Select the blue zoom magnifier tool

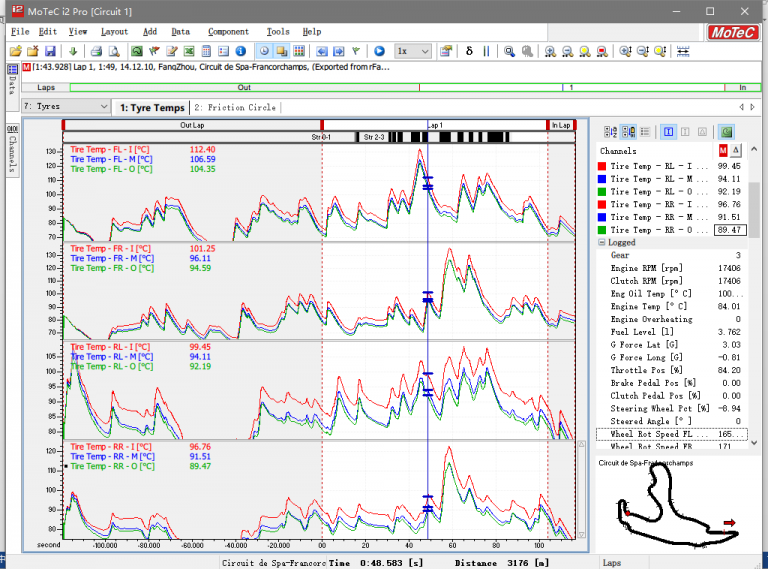tap(509, 51)
